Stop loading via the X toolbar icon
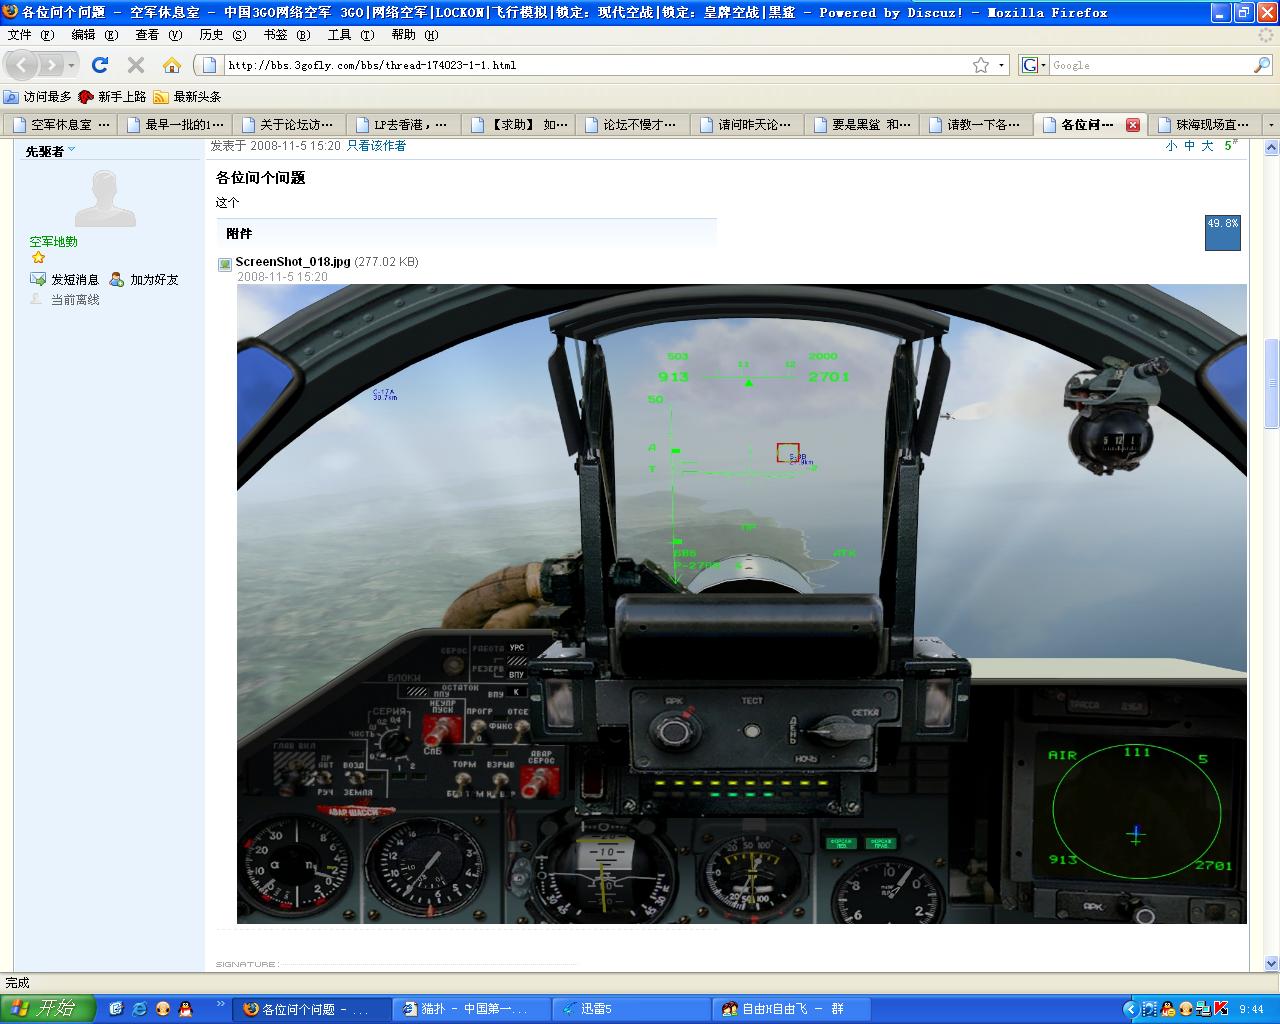Screen dimensions: 1280x1024 (x=136, y=65)
